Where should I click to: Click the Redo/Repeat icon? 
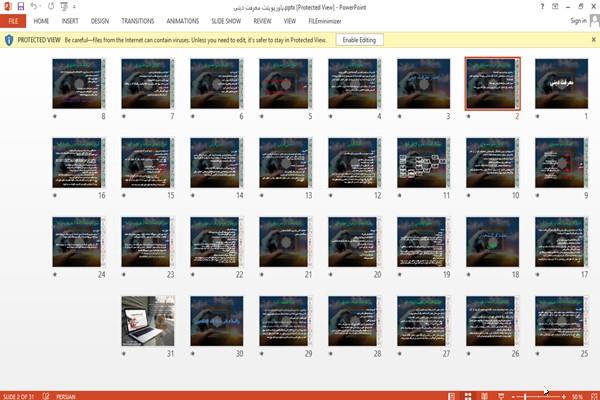[51, 6]
